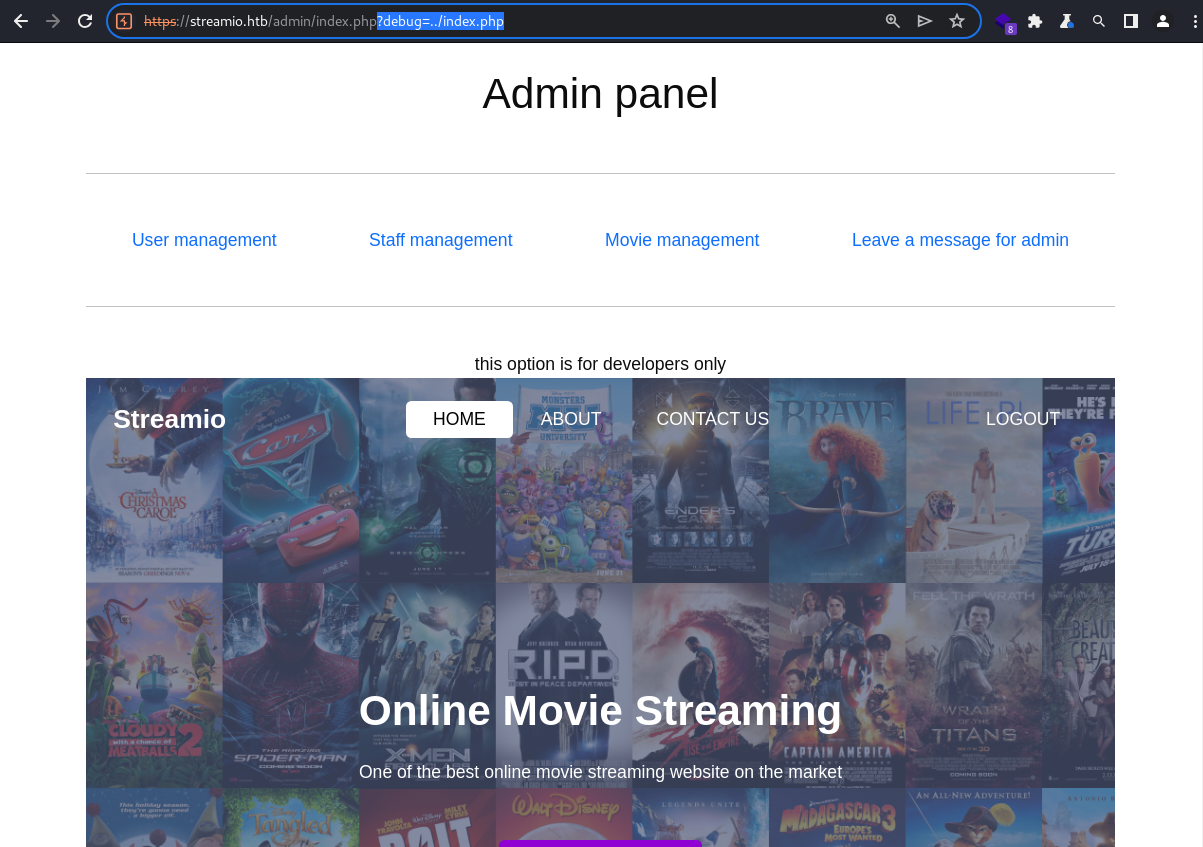Screen dimensions: 1203x847
Task: Click the Cloudy with Meatballs 2 poster
Action: tap(154, 686)
